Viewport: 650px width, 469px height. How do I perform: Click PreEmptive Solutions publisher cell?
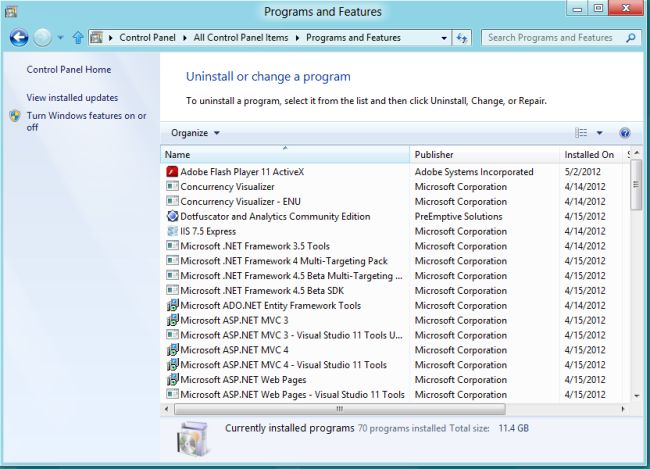(x=458, y=216)
